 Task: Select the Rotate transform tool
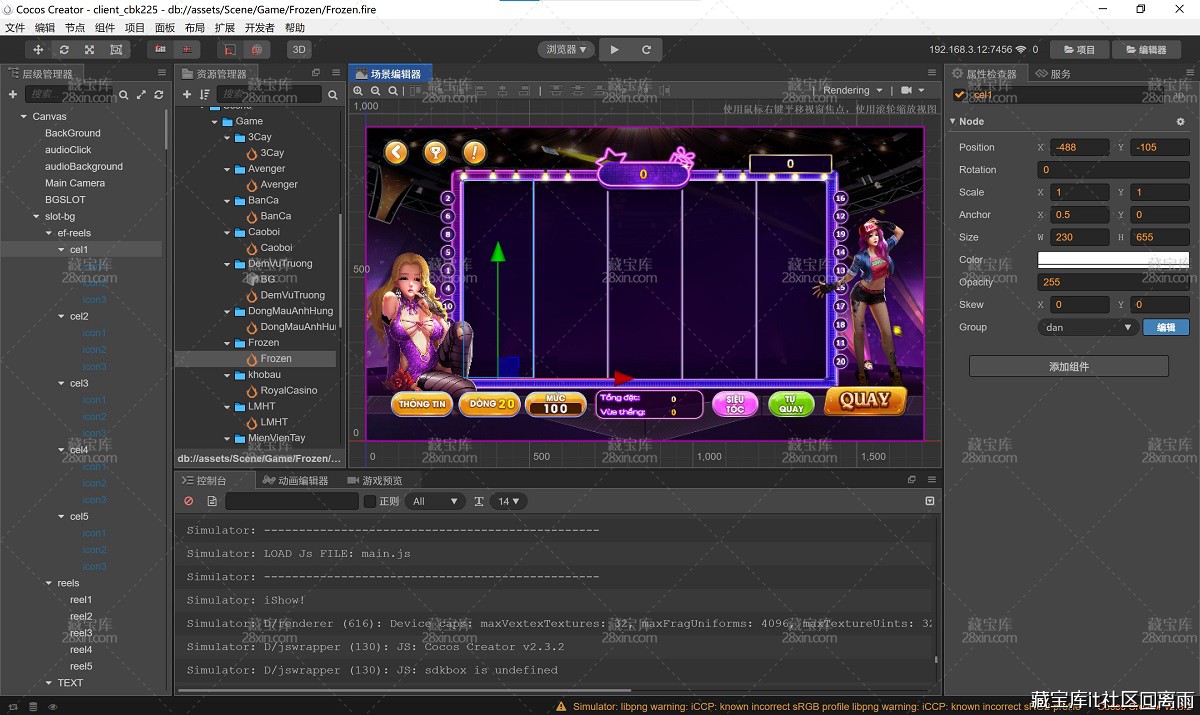[64, 49]
